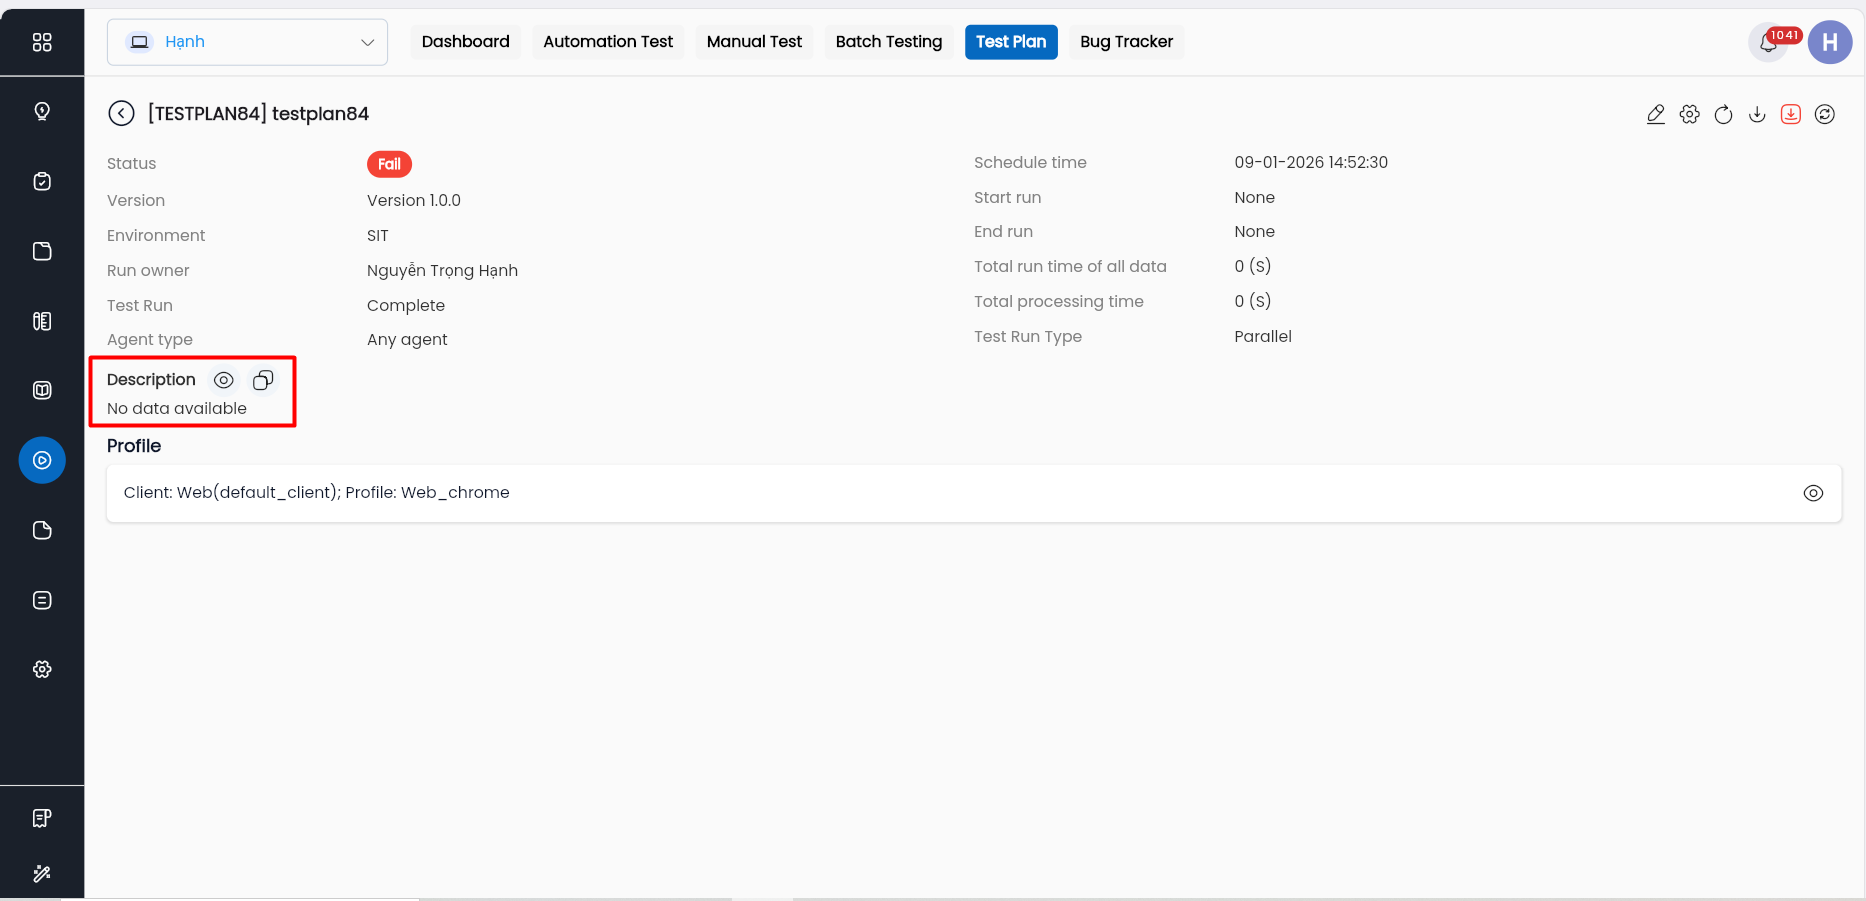Open notifications bell with 1041 badge
Viewport: 1866px width, 901px height.
click(x=1768, y=43)
